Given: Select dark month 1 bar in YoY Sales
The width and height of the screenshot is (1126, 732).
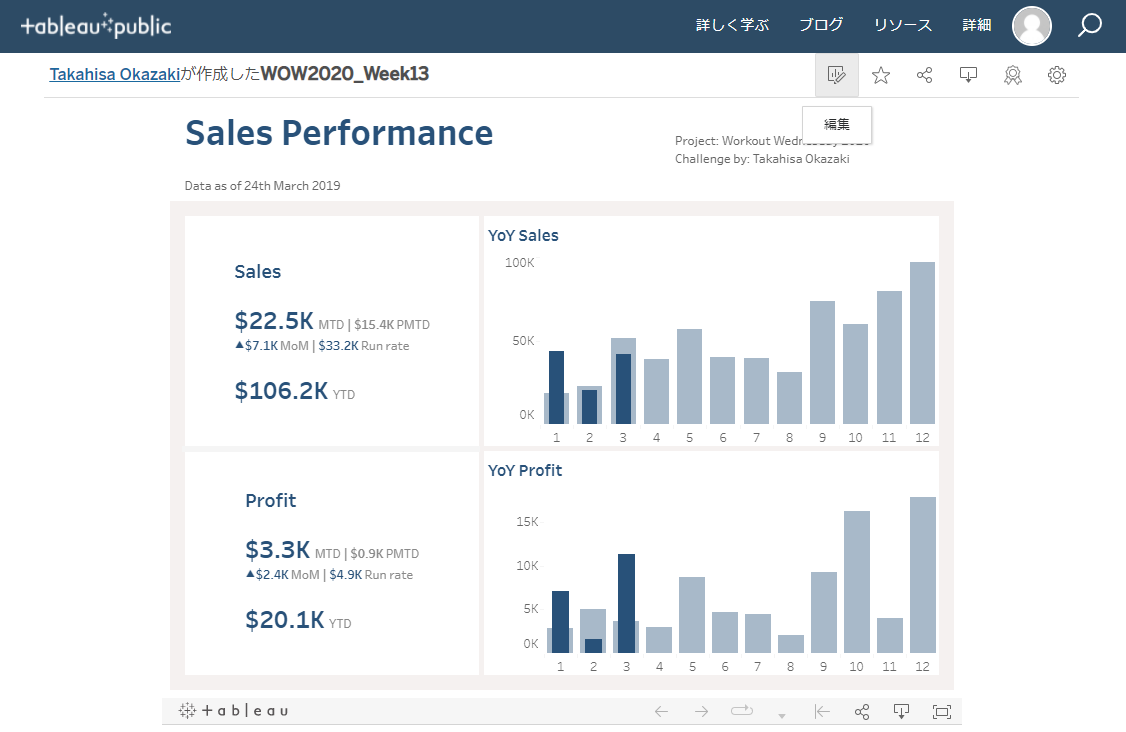Looking at the screenshot, I should 557,387.
